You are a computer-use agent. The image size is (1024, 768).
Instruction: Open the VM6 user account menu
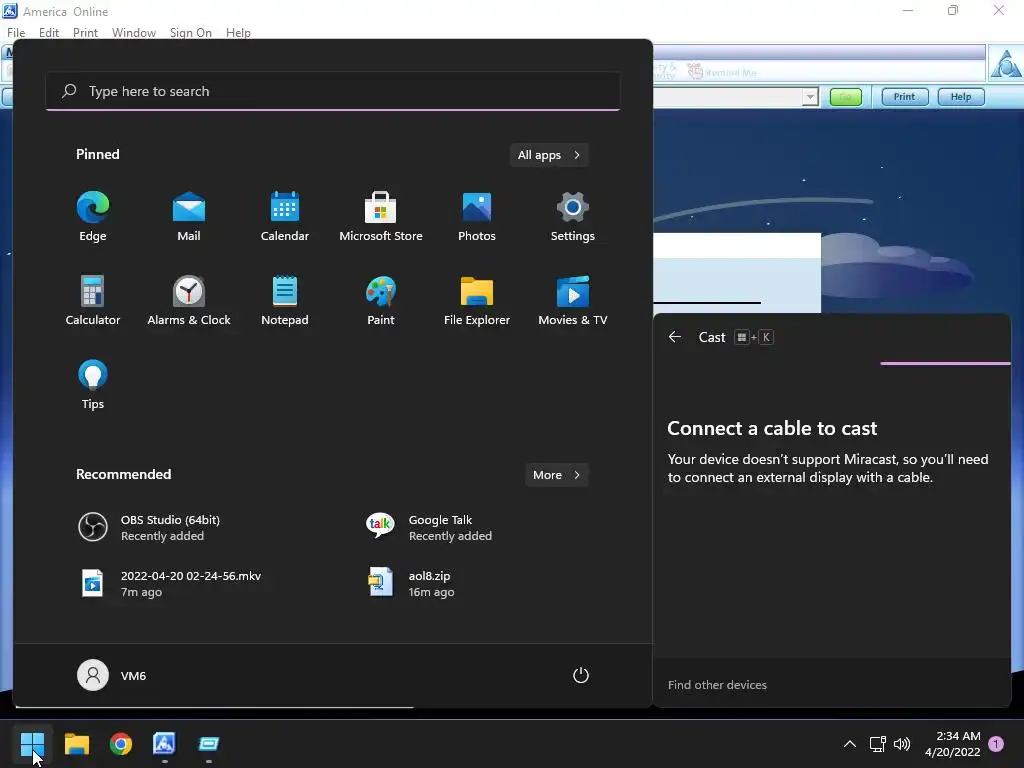pyautogui.click(x=112, y=675)
